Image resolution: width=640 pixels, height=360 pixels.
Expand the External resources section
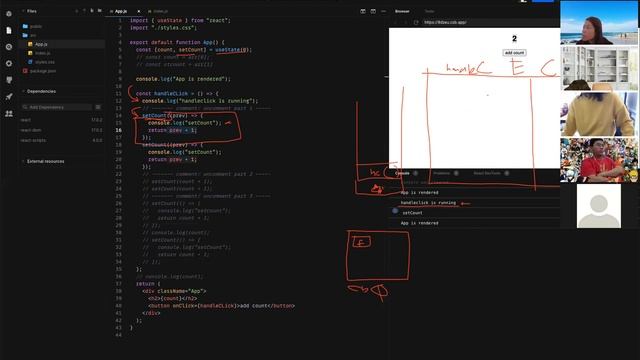[43, 162]
